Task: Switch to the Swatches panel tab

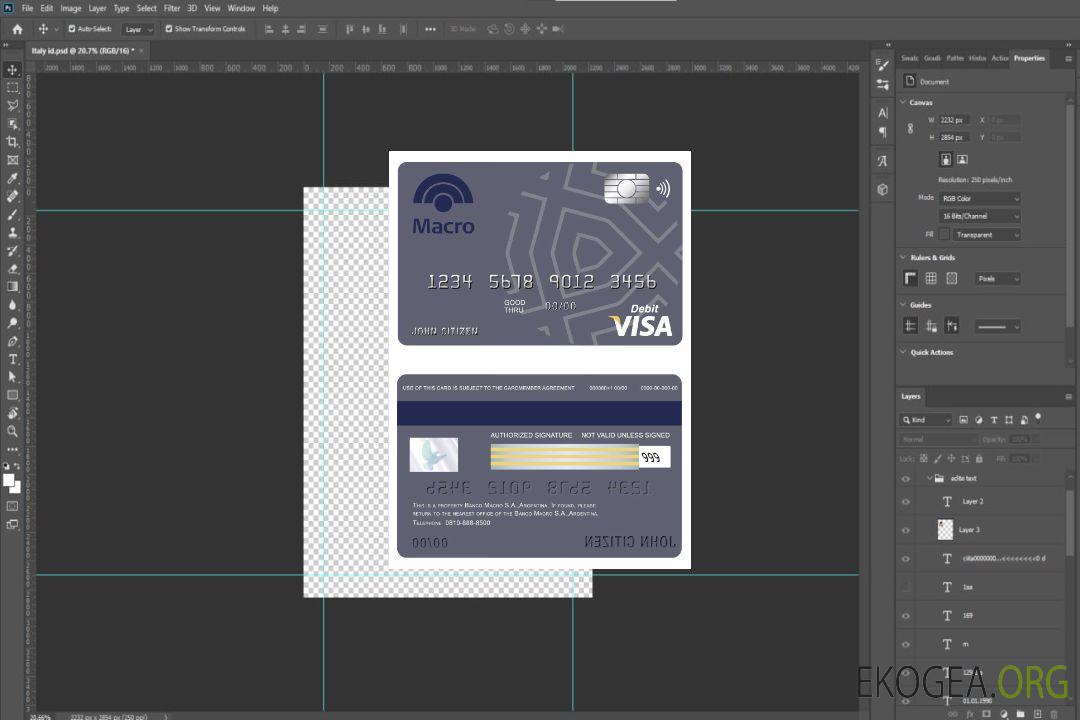Action: 909,59
